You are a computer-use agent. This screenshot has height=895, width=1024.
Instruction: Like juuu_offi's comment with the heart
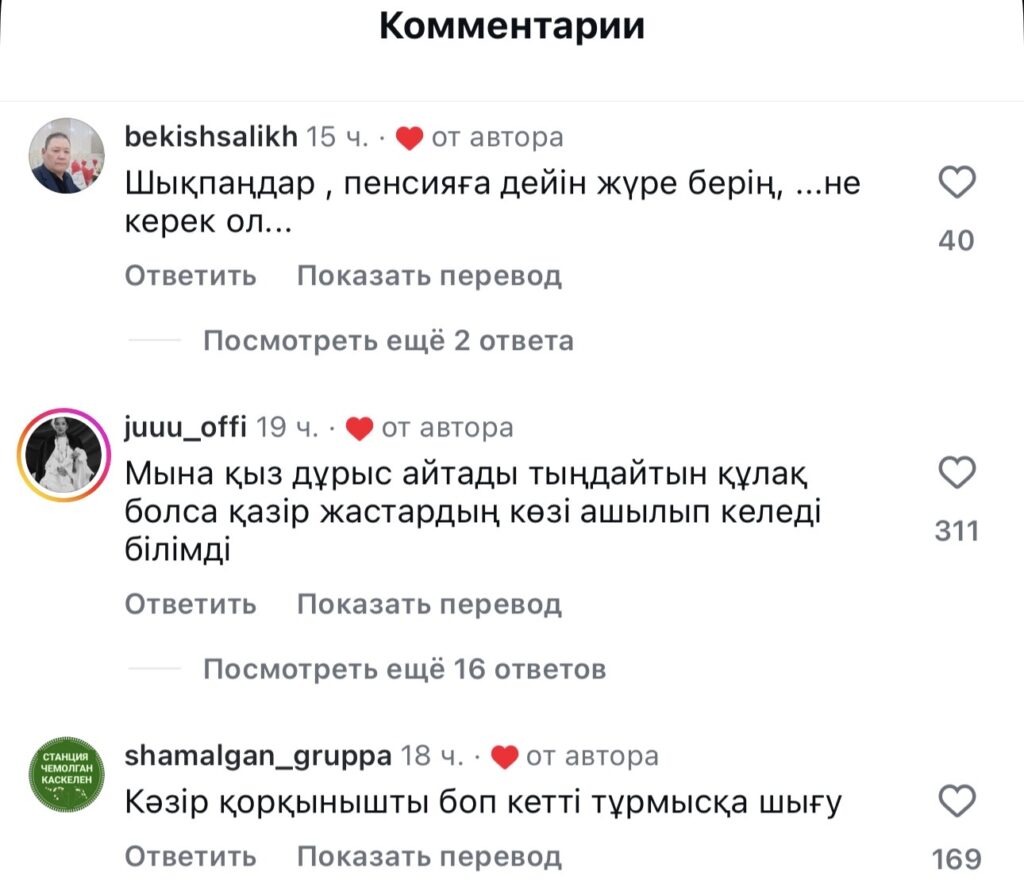click(x=958, y=473)
